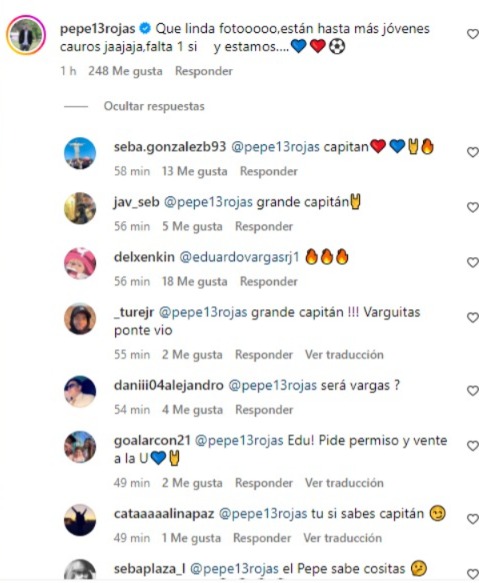Collapse replies via Ocultar respuestas

(154, 106)
